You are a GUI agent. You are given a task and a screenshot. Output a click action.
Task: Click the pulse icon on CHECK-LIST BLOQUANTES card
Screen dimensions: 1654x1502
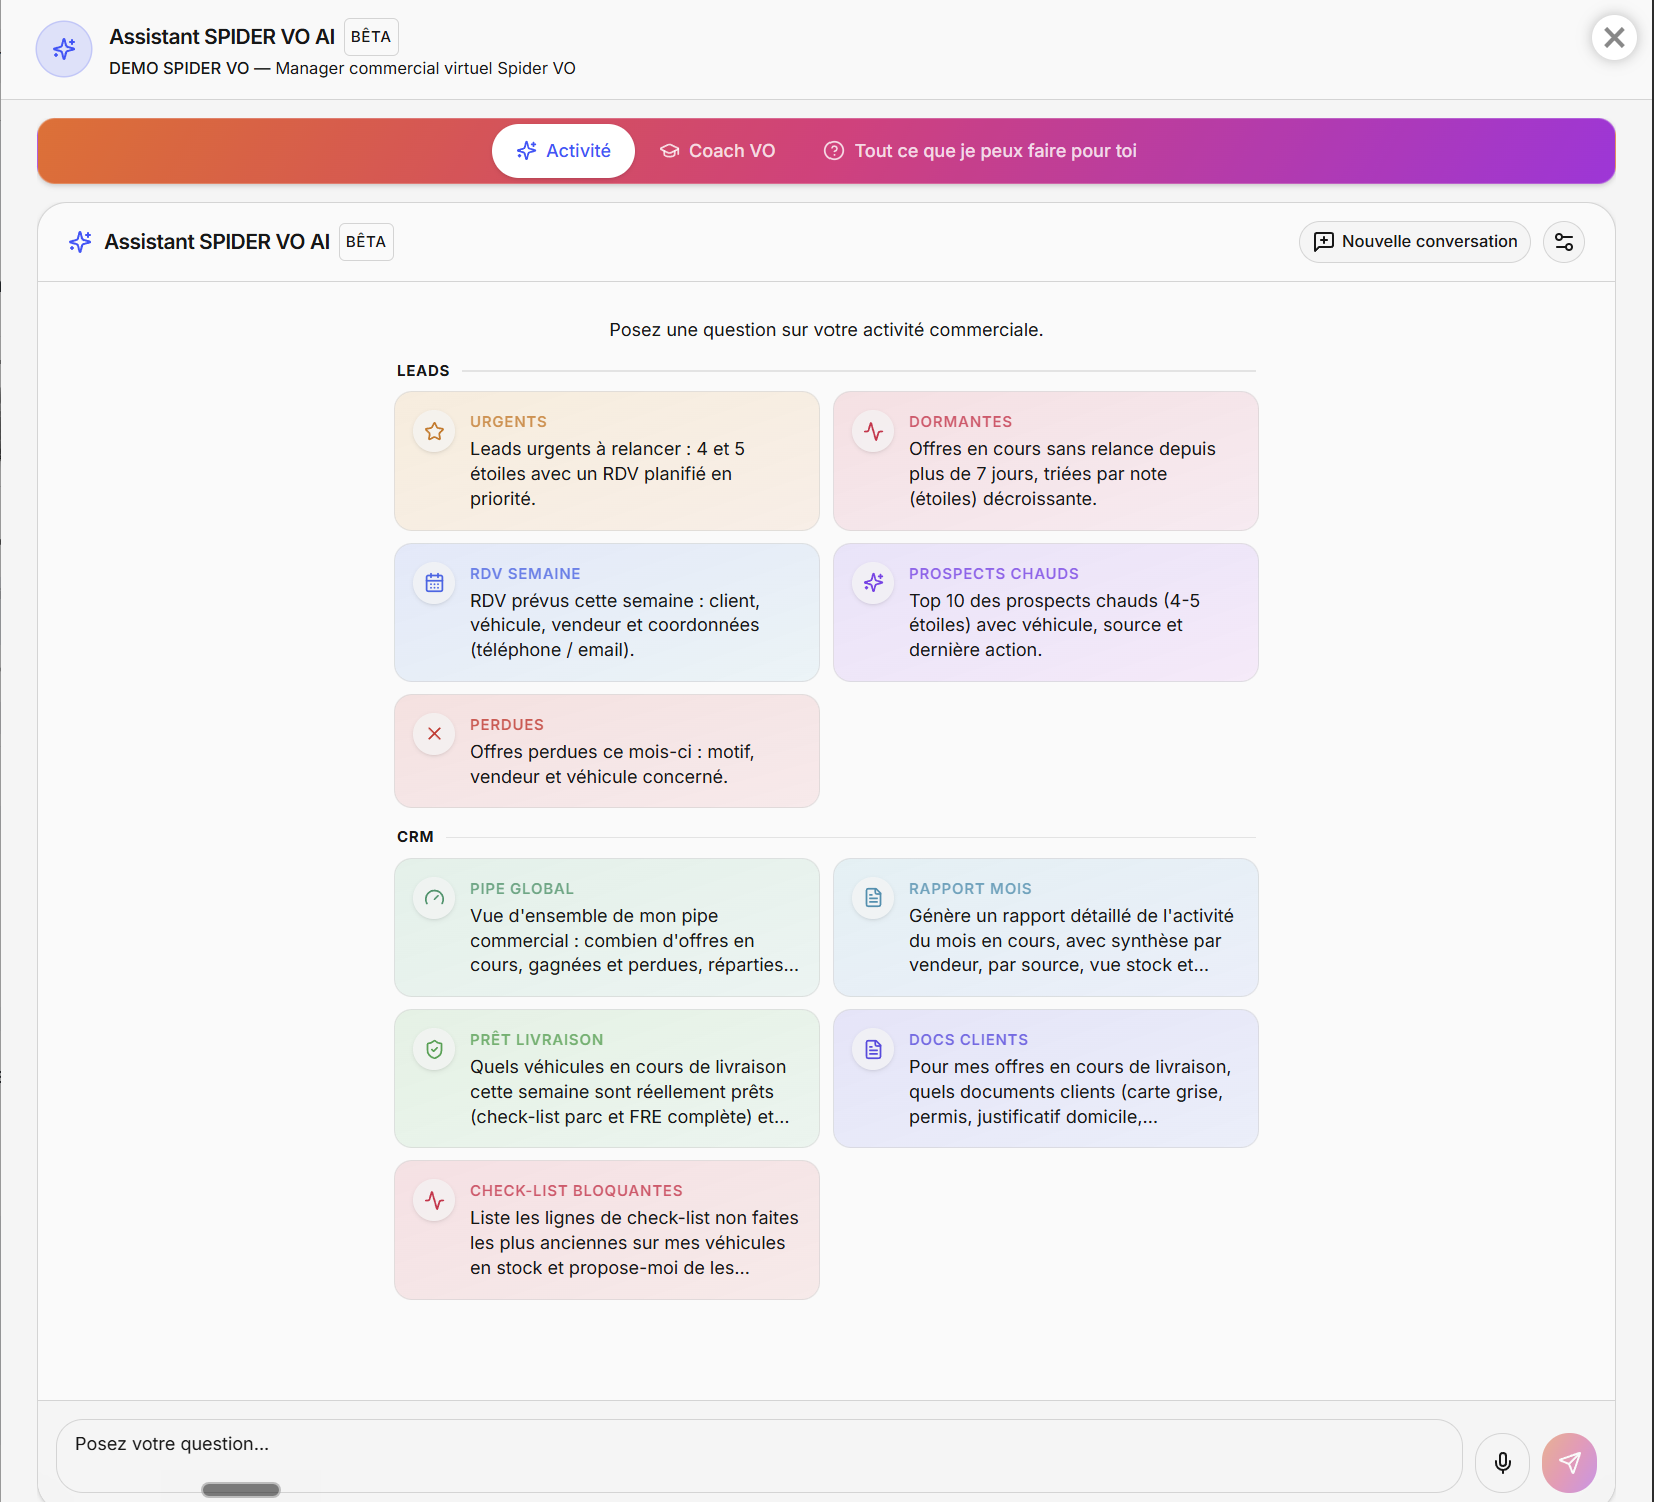[x=434, y=1200]
